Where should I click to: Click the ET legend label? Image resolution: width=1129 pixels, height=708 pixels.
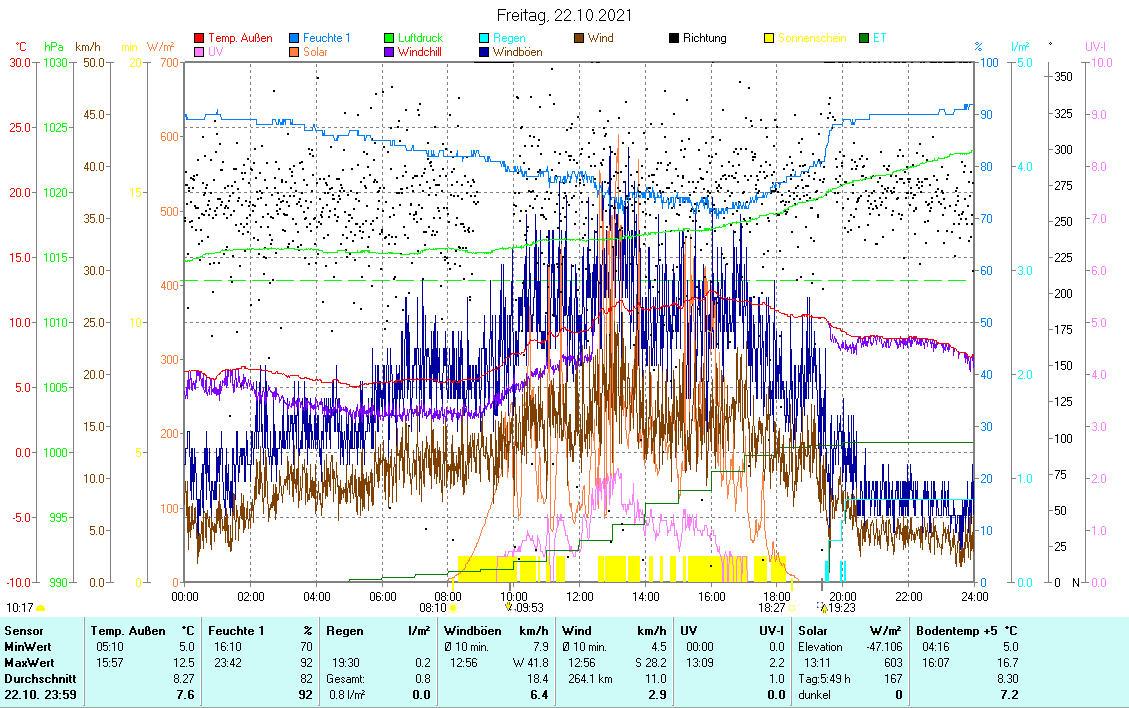pyautogui.click(x=879, y=38)
